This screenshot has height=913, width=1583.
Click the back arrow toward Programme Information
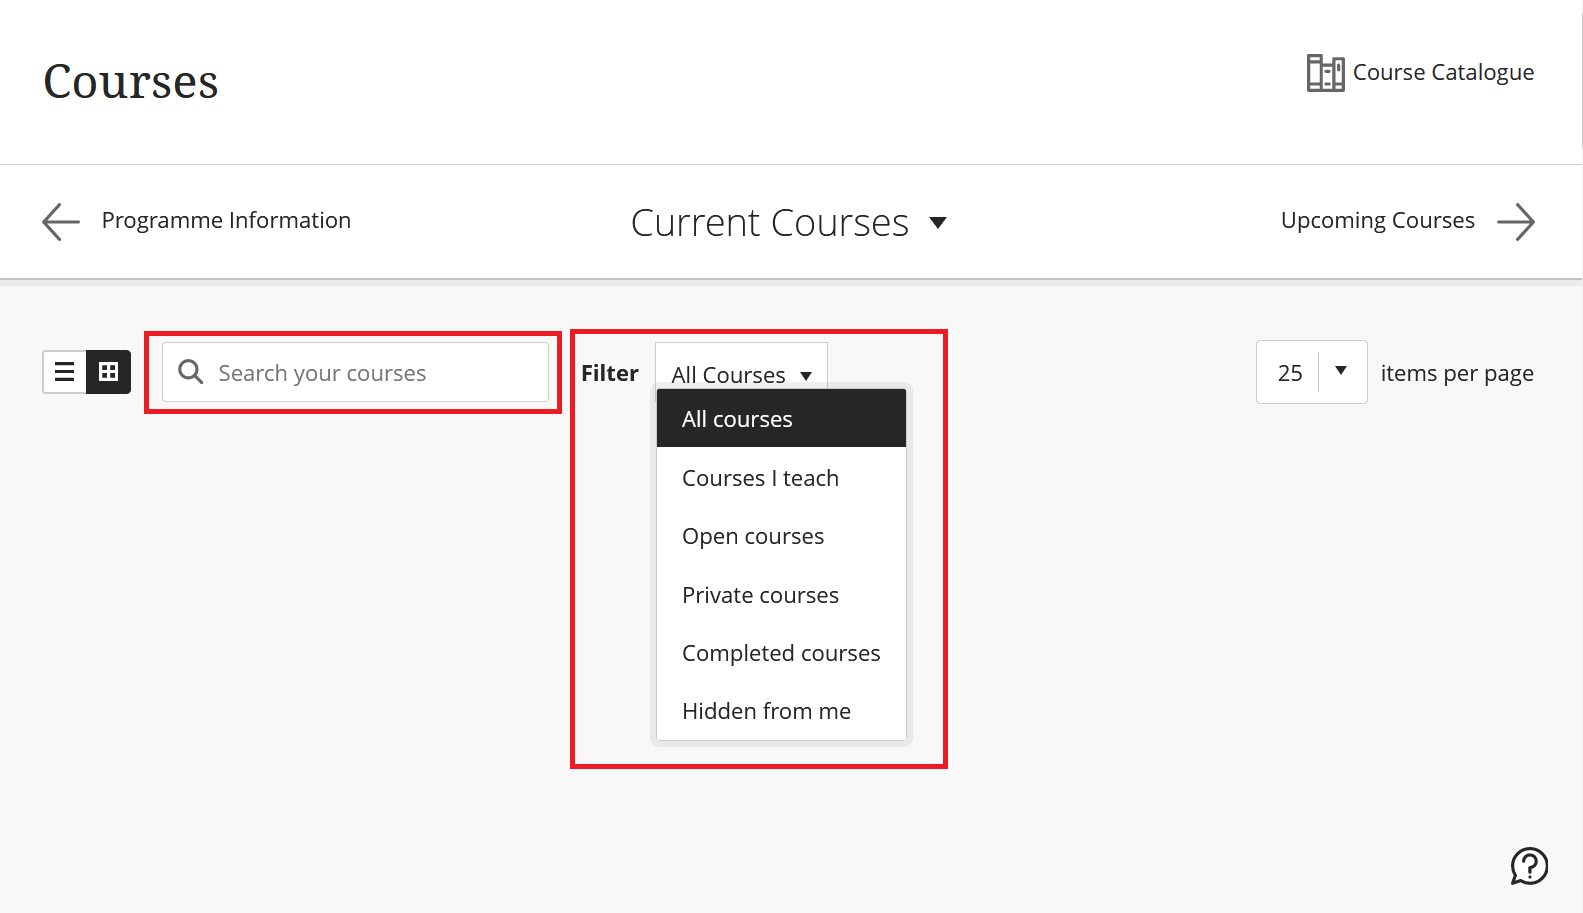(x=59, y=221)
